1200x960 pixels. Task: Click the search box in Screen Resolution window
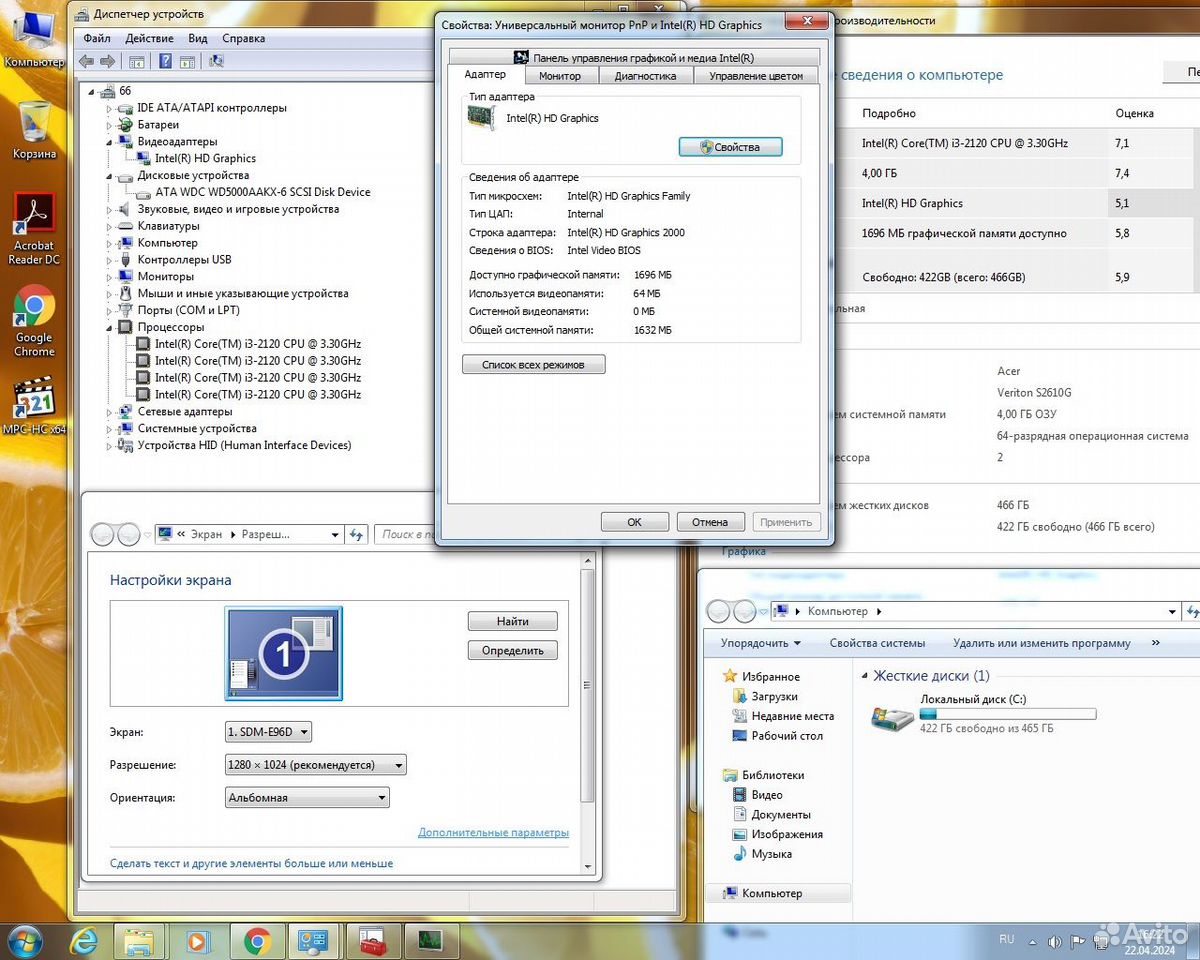[405, 535]
